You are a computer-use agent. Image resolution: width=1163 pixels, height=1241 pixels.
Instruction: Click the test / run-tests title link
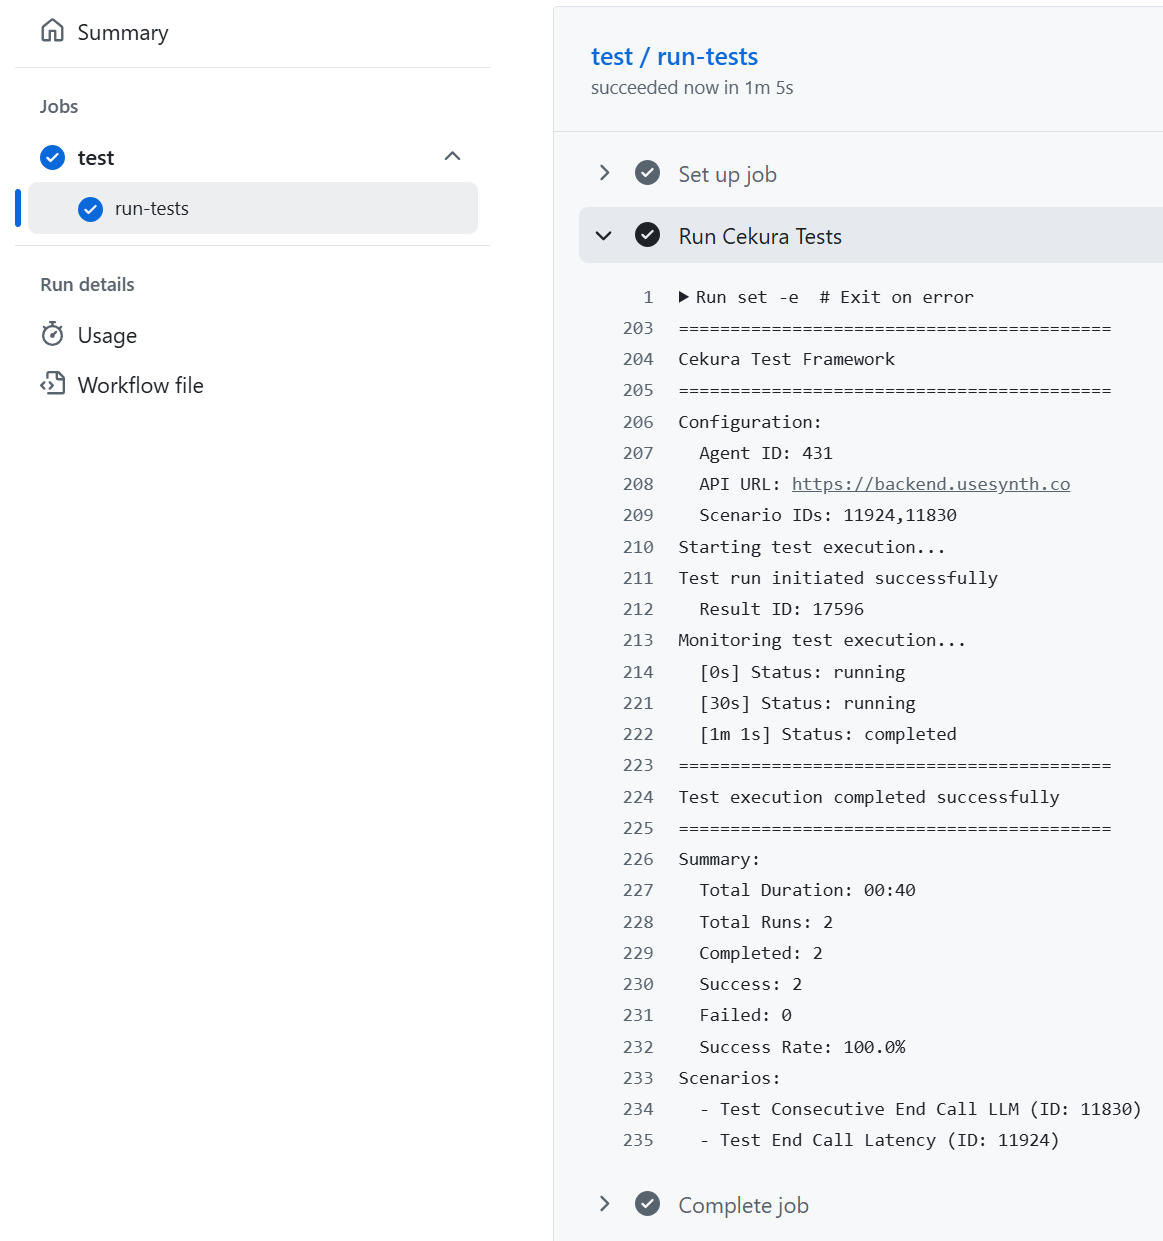point(674,56)
